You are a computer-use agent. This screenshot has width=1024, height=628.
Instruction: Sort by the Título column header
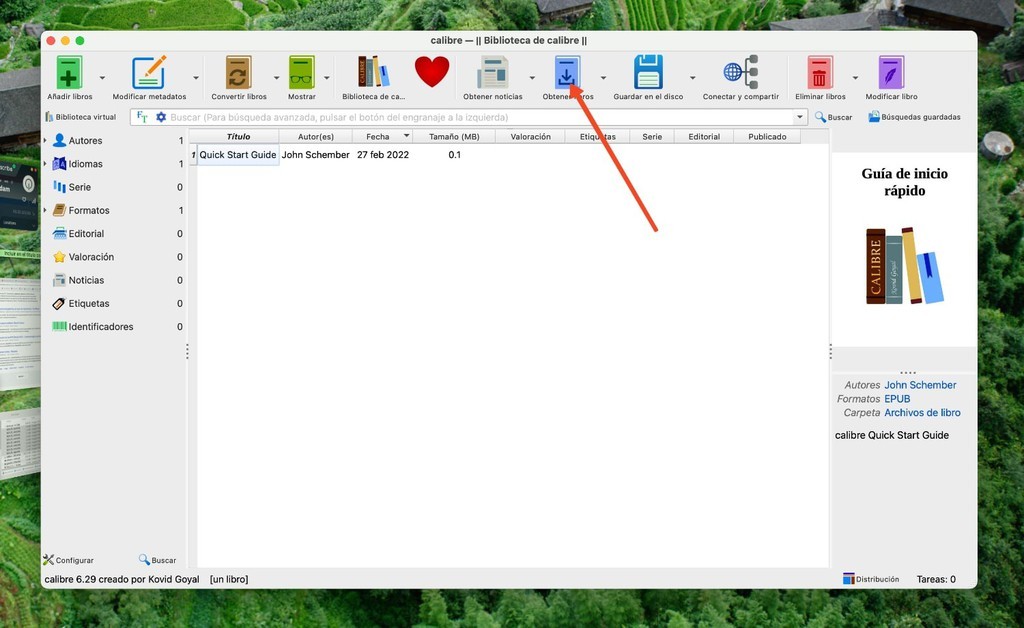[238, 136]
